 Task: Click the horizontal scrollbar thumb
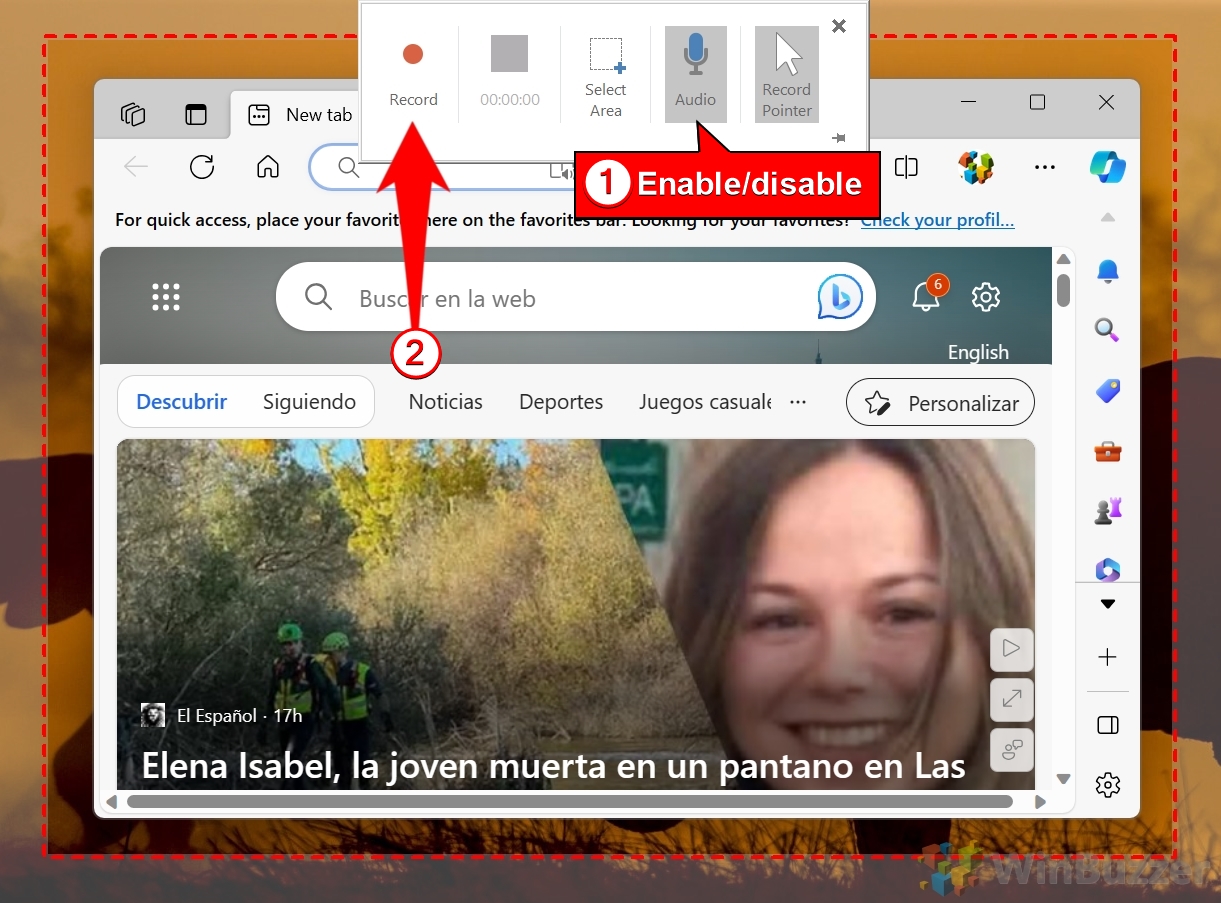pos(569,802)
